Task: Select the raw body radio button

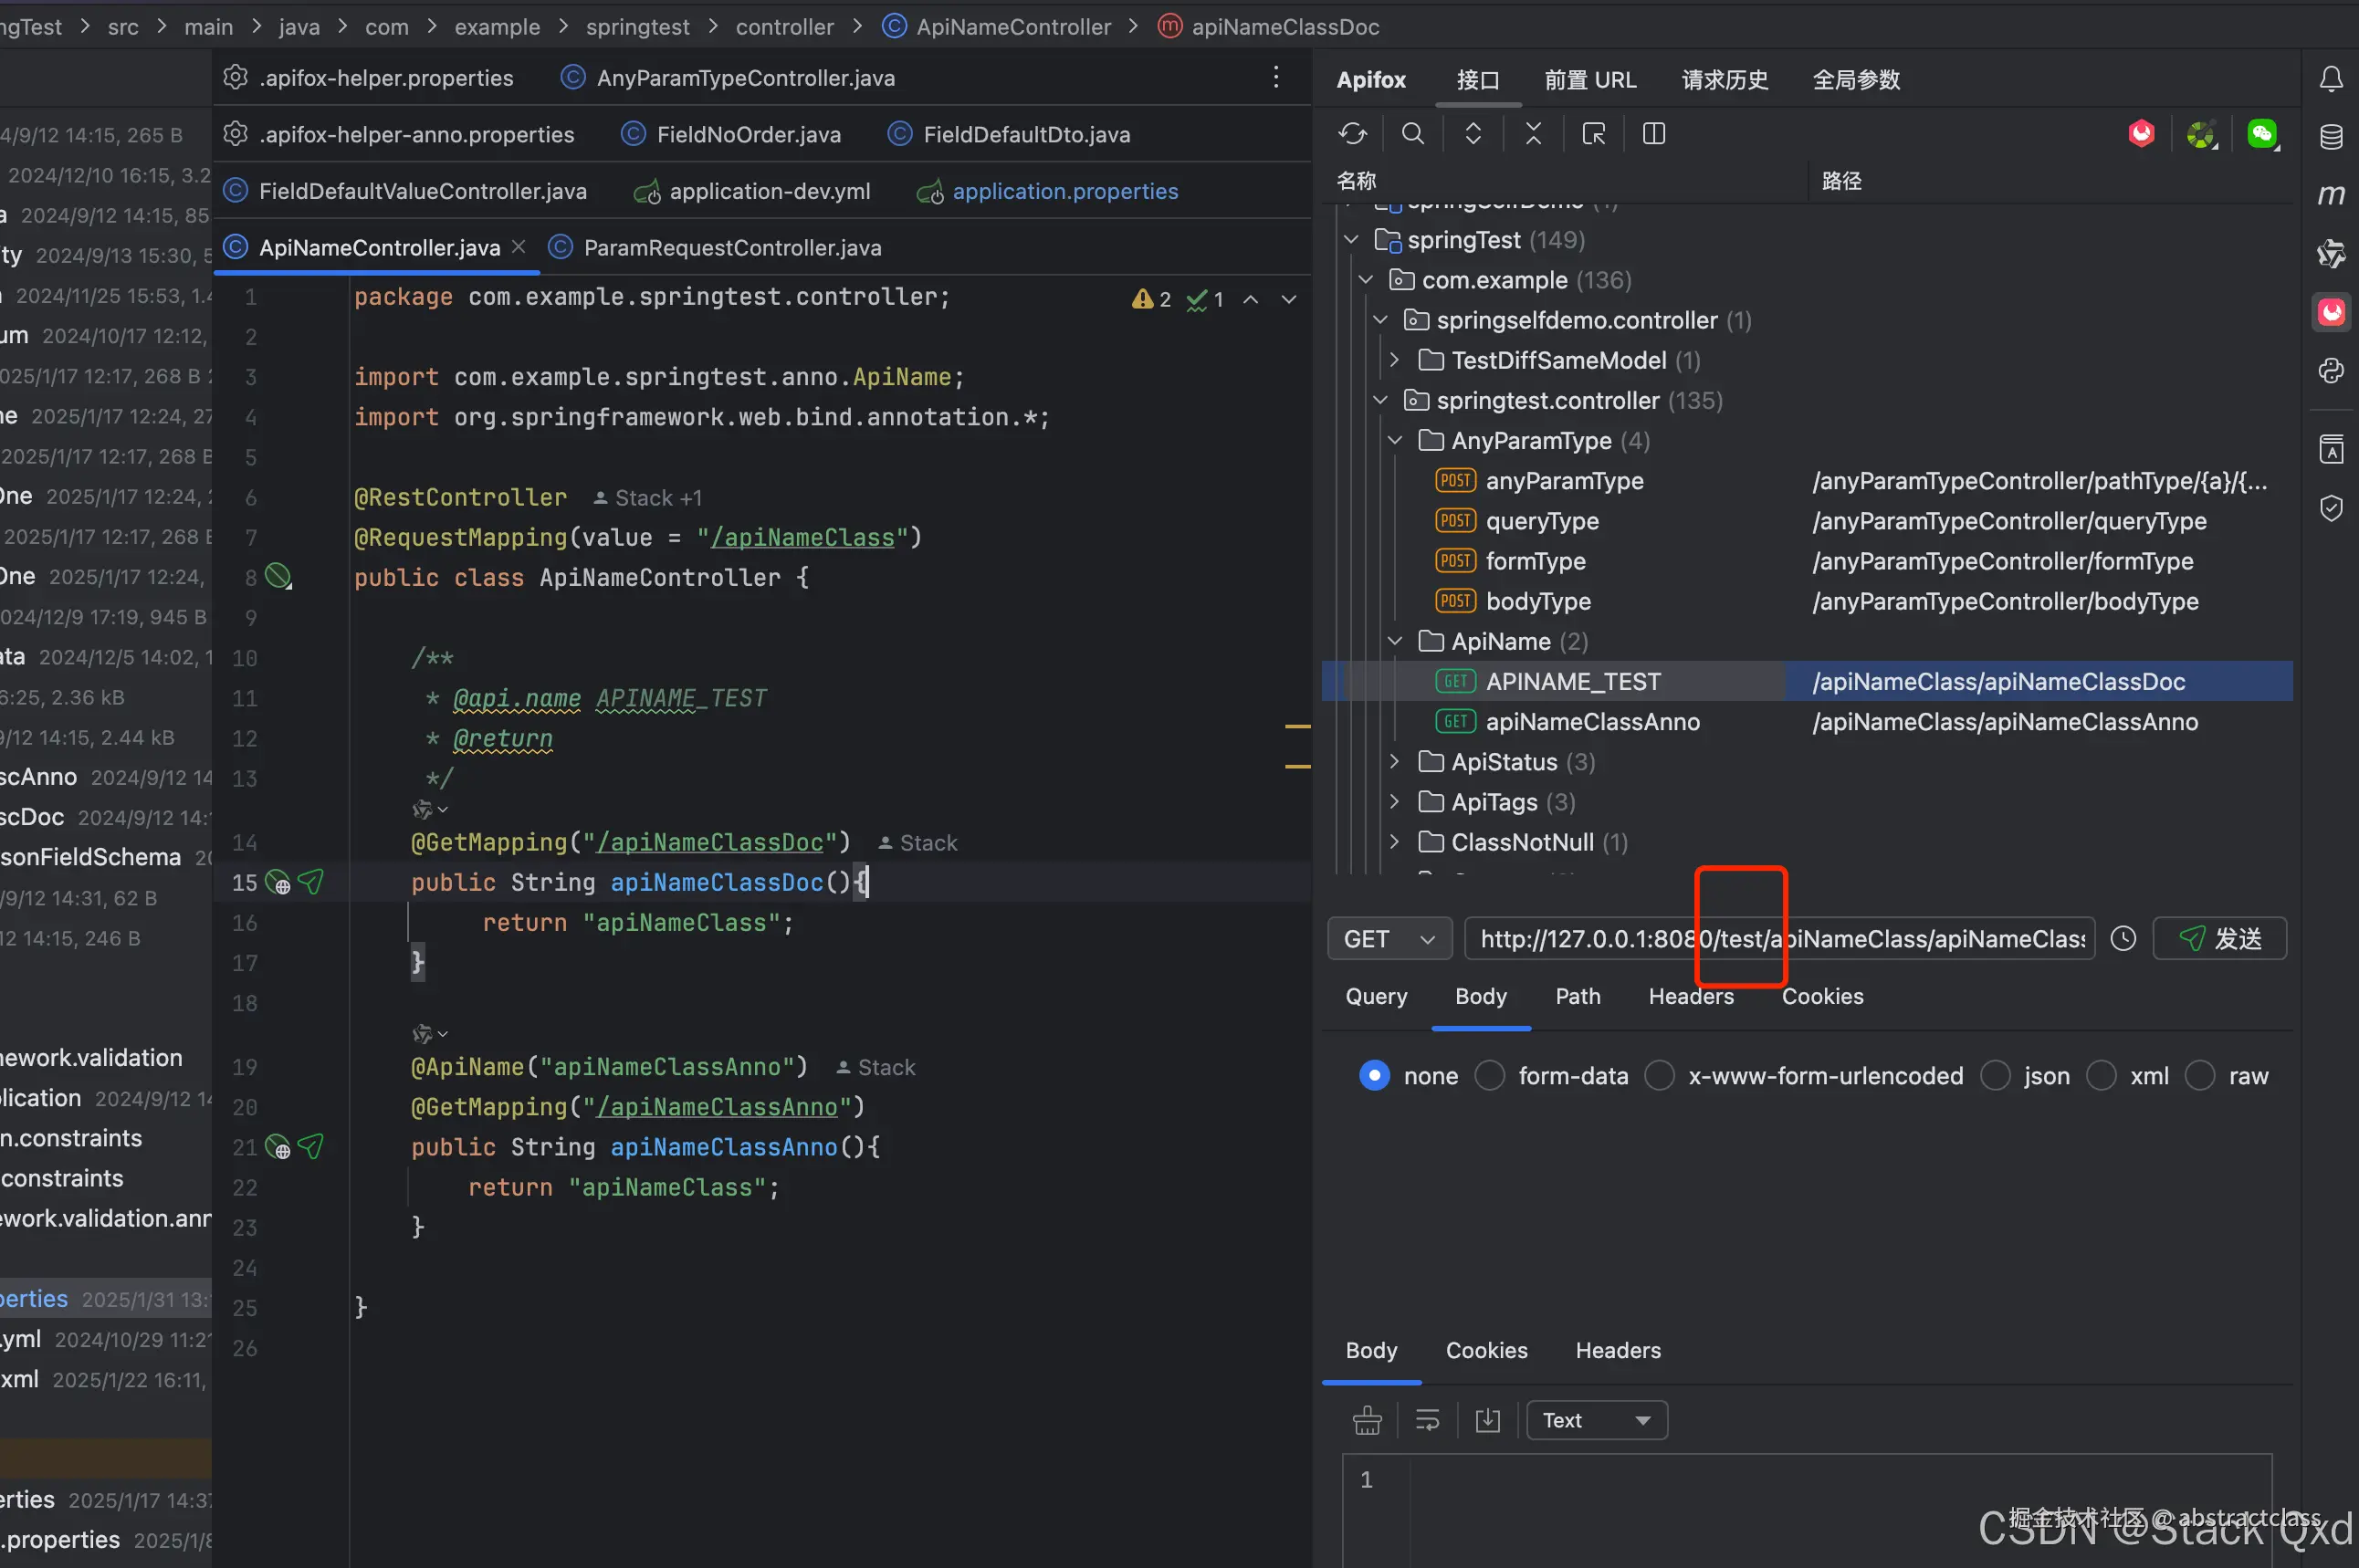Action: point(2199,1076)
